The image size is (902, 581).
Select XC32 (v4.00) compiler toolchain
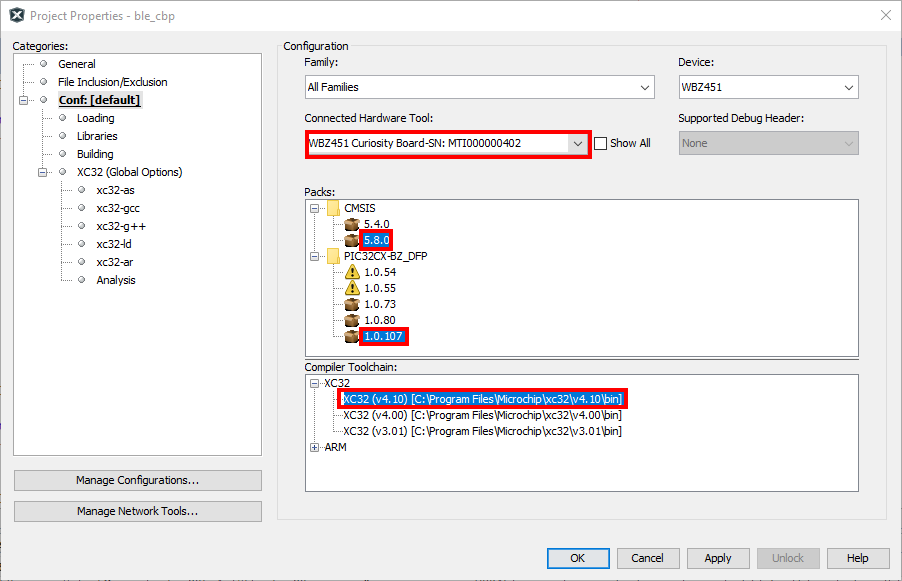(x=482, y=415)
